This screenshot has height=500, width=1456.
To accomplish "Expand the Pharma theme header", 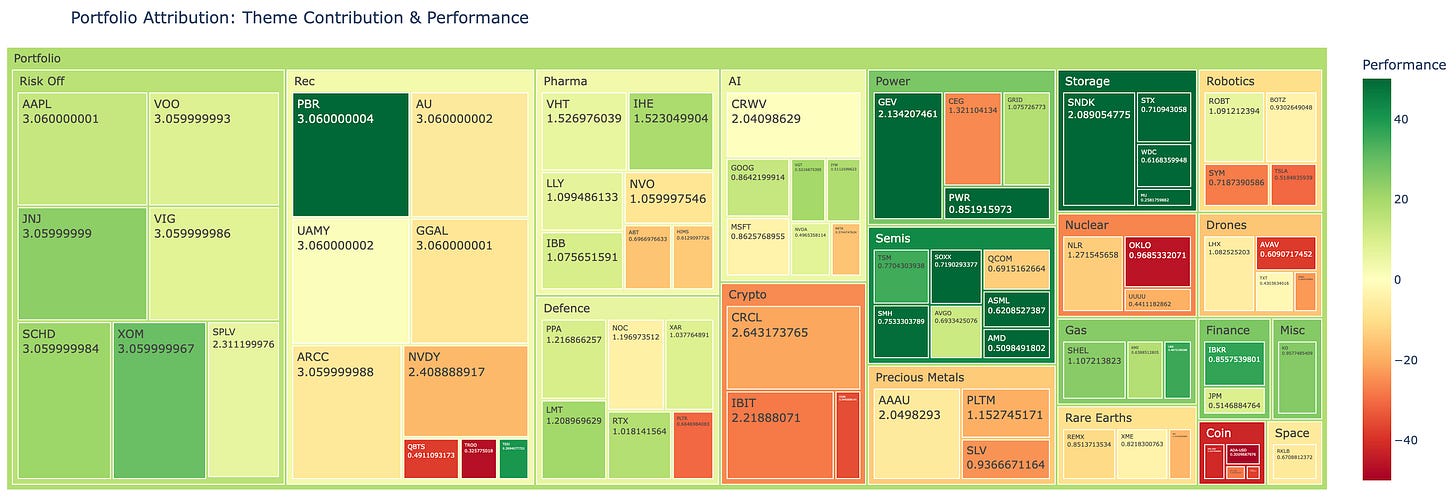I will pos(628,81).
